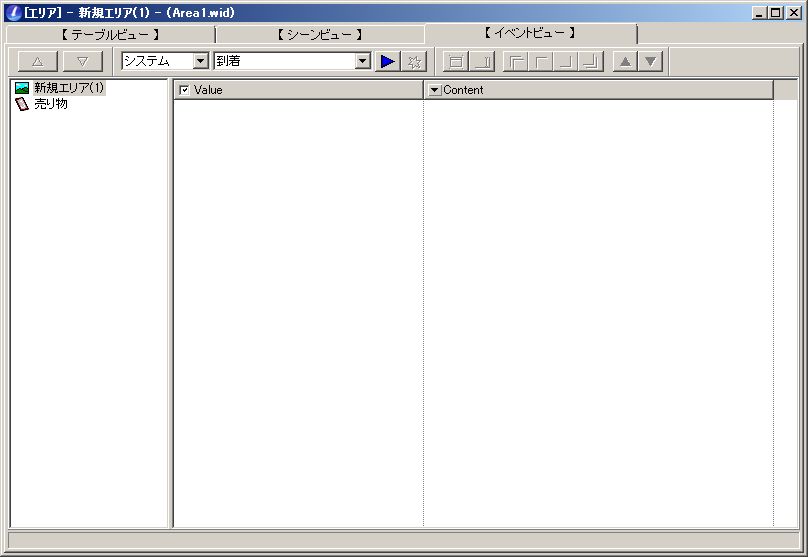Click the landscape icon of 新規エリア(1)
Screen dimensions: 808x557
(x=22, y=88)
